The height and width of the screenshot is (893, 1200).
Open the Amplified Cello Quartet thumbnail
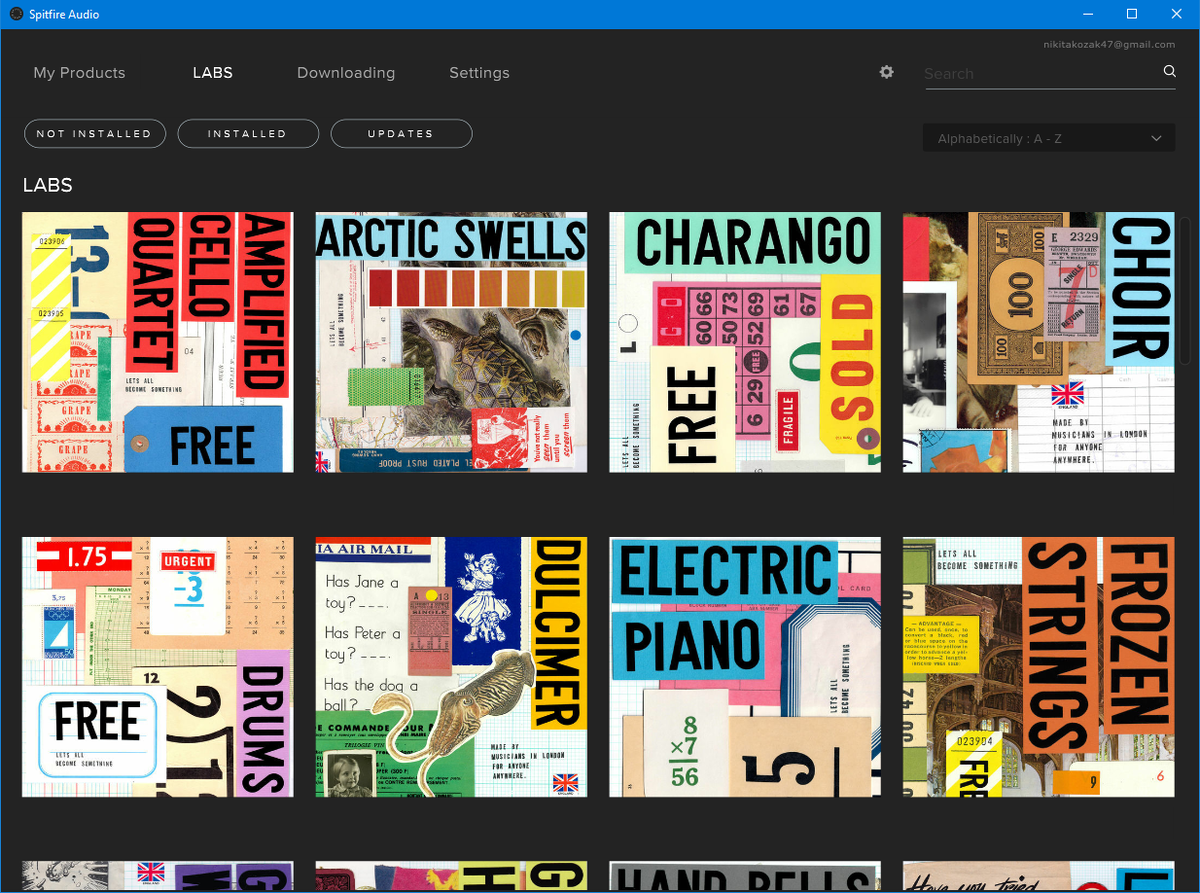point(158,342)
